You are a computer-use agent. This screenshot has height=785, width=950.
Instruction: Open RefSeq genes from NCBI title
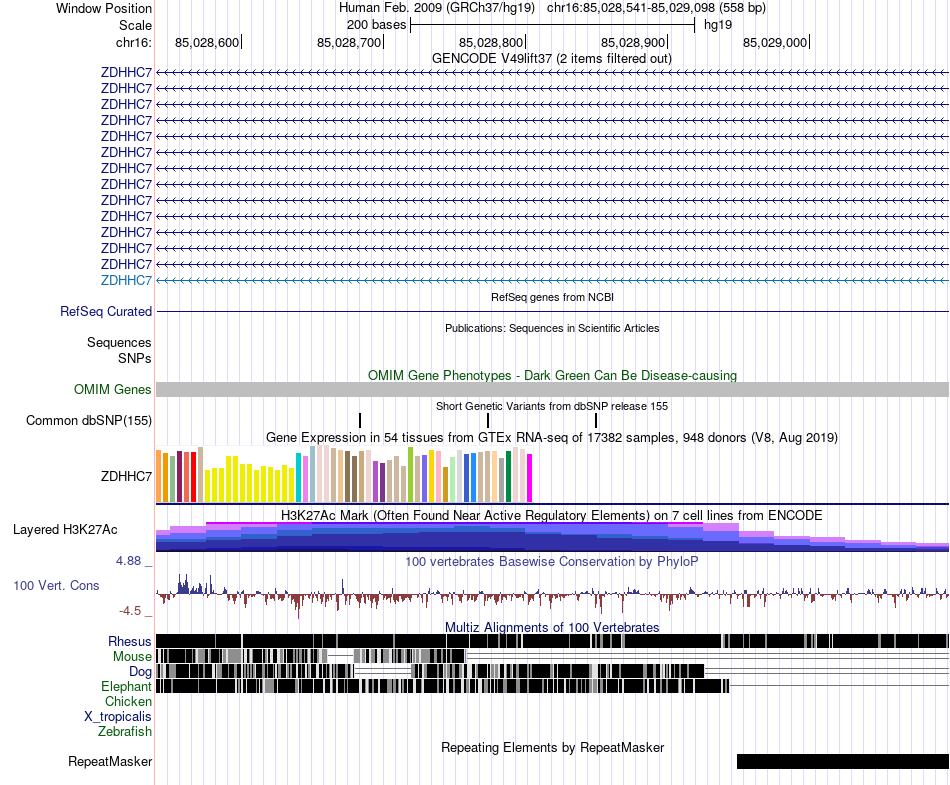point(552,297)
